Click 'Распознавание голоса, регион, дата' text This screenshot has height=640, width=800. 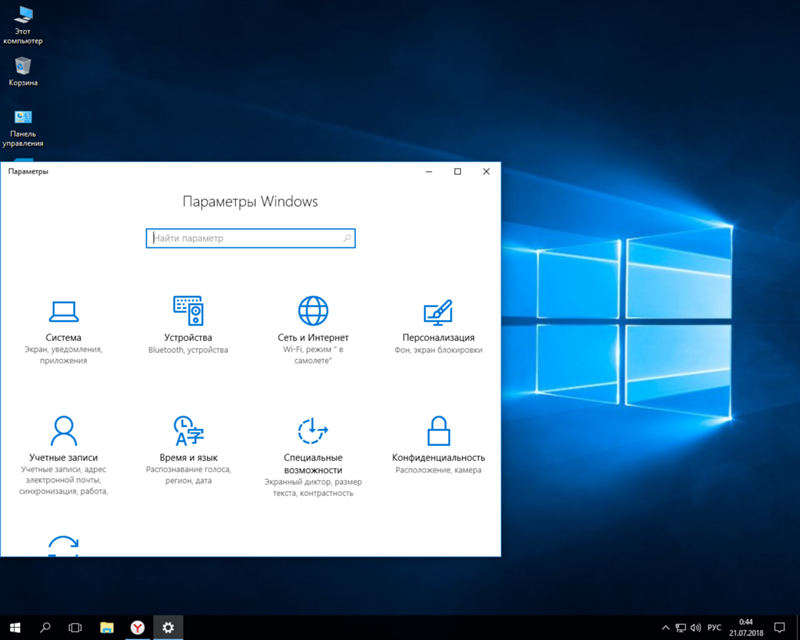coord(188,475)
